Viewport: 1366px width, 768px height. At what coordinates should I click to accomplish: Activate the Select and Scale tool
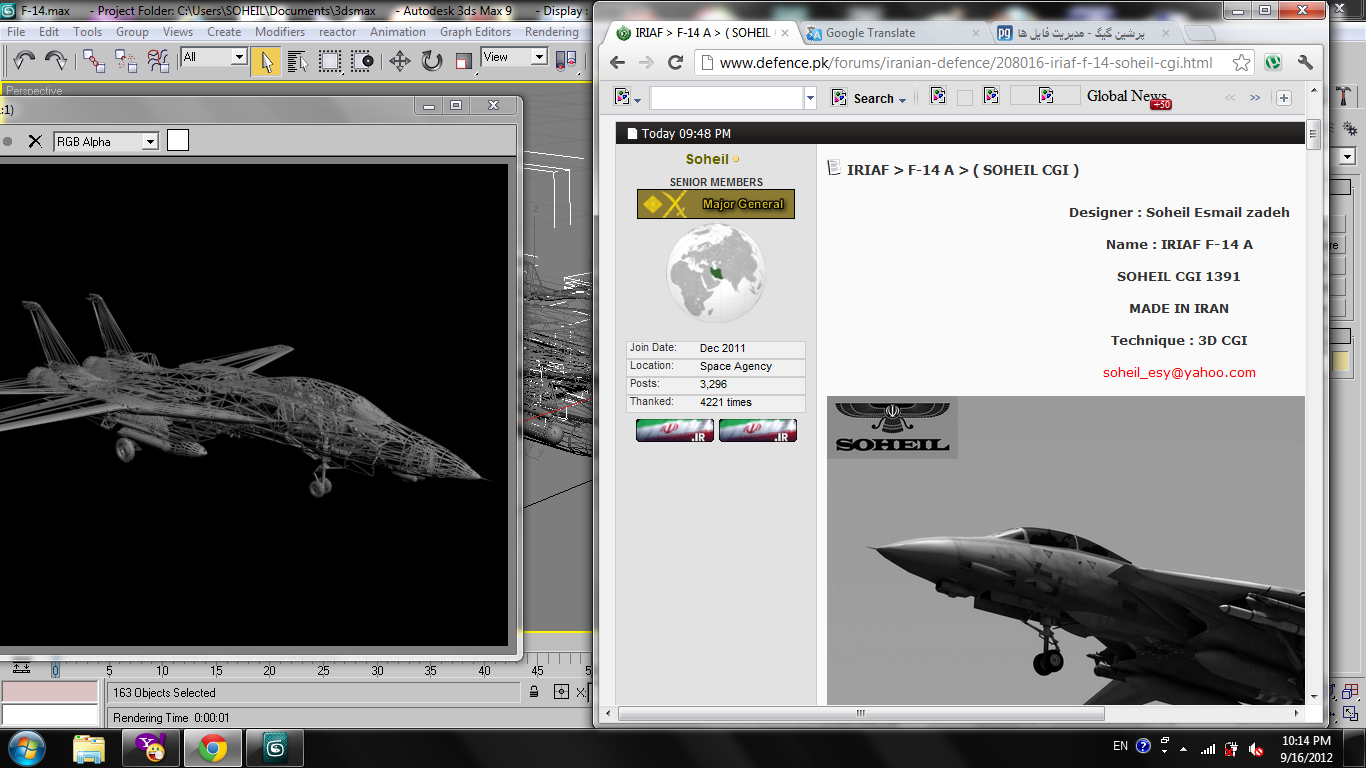point(463,61)
